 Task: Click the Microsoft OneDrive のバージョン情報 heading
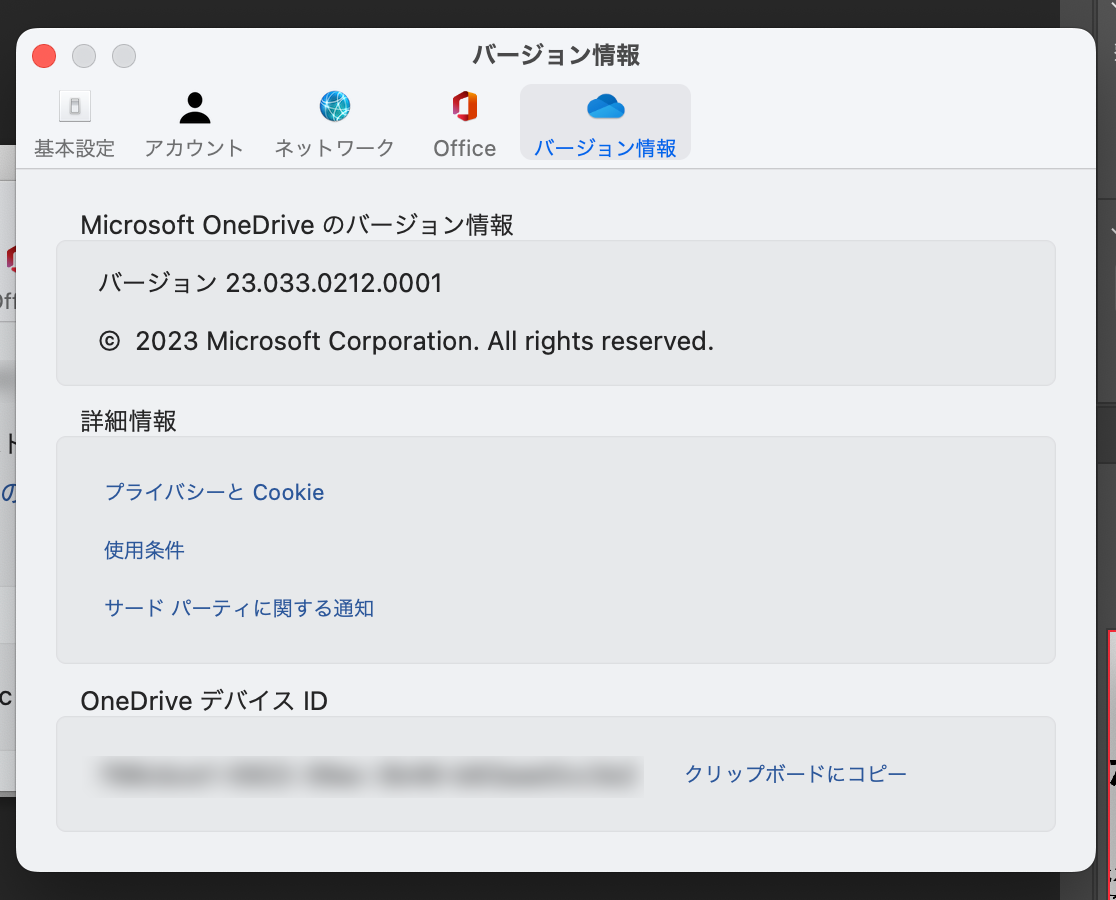coord(297,225)
